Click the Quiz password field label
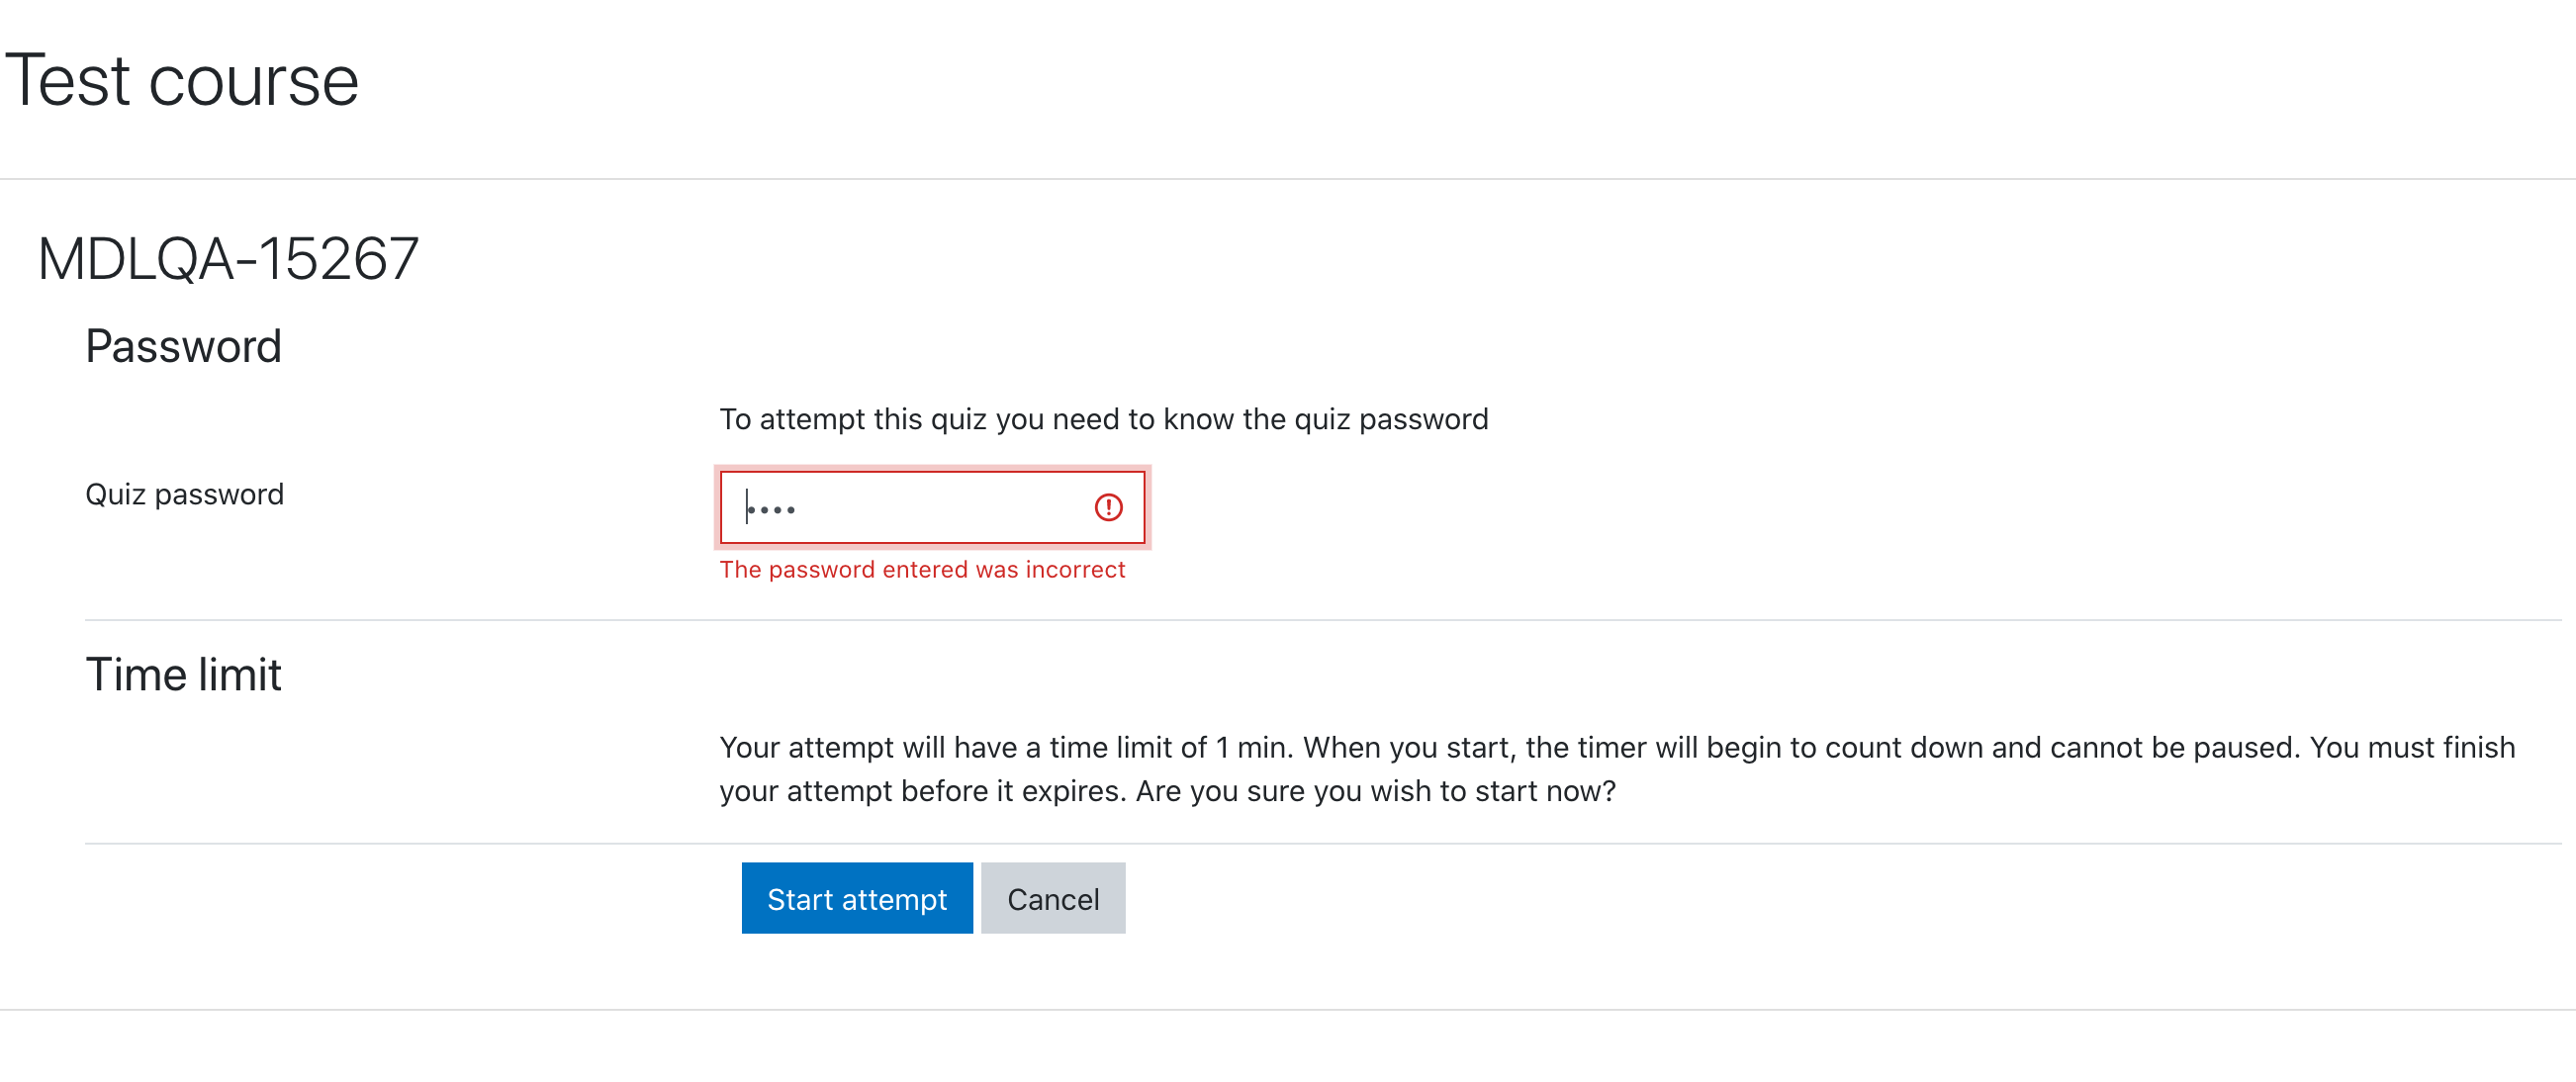Image resolution: width=2576 pixels, height=1082 pixels. [185, 494]
